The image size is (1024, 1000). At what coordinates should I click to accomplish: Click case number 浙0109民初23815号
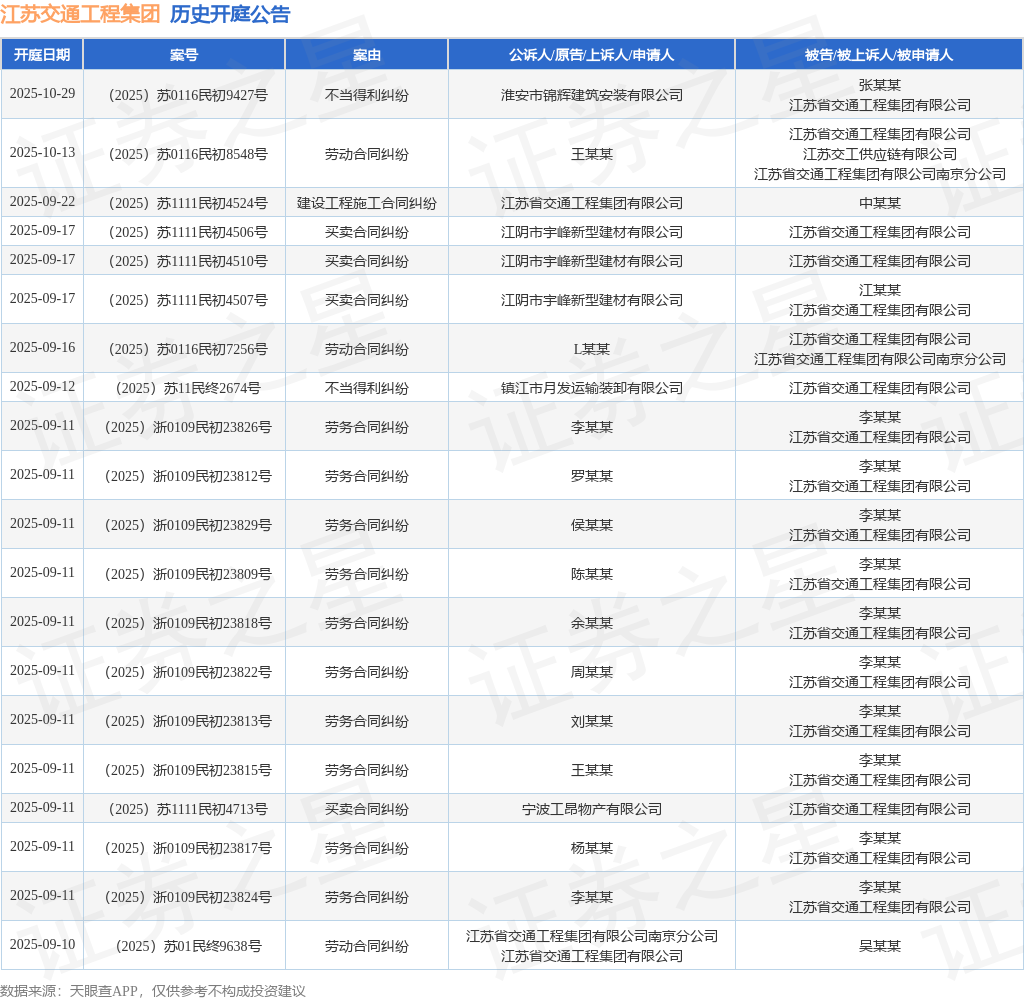tap(188, 770)
